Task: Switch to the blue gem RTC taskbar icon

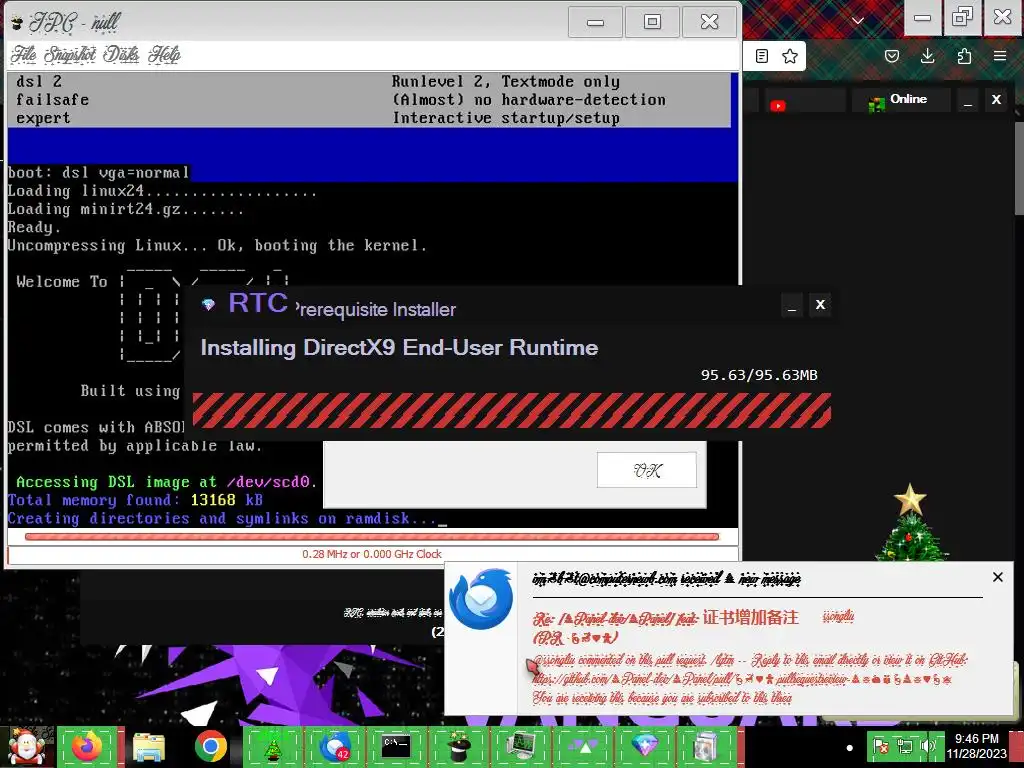Action: click(x=644, y=746)
